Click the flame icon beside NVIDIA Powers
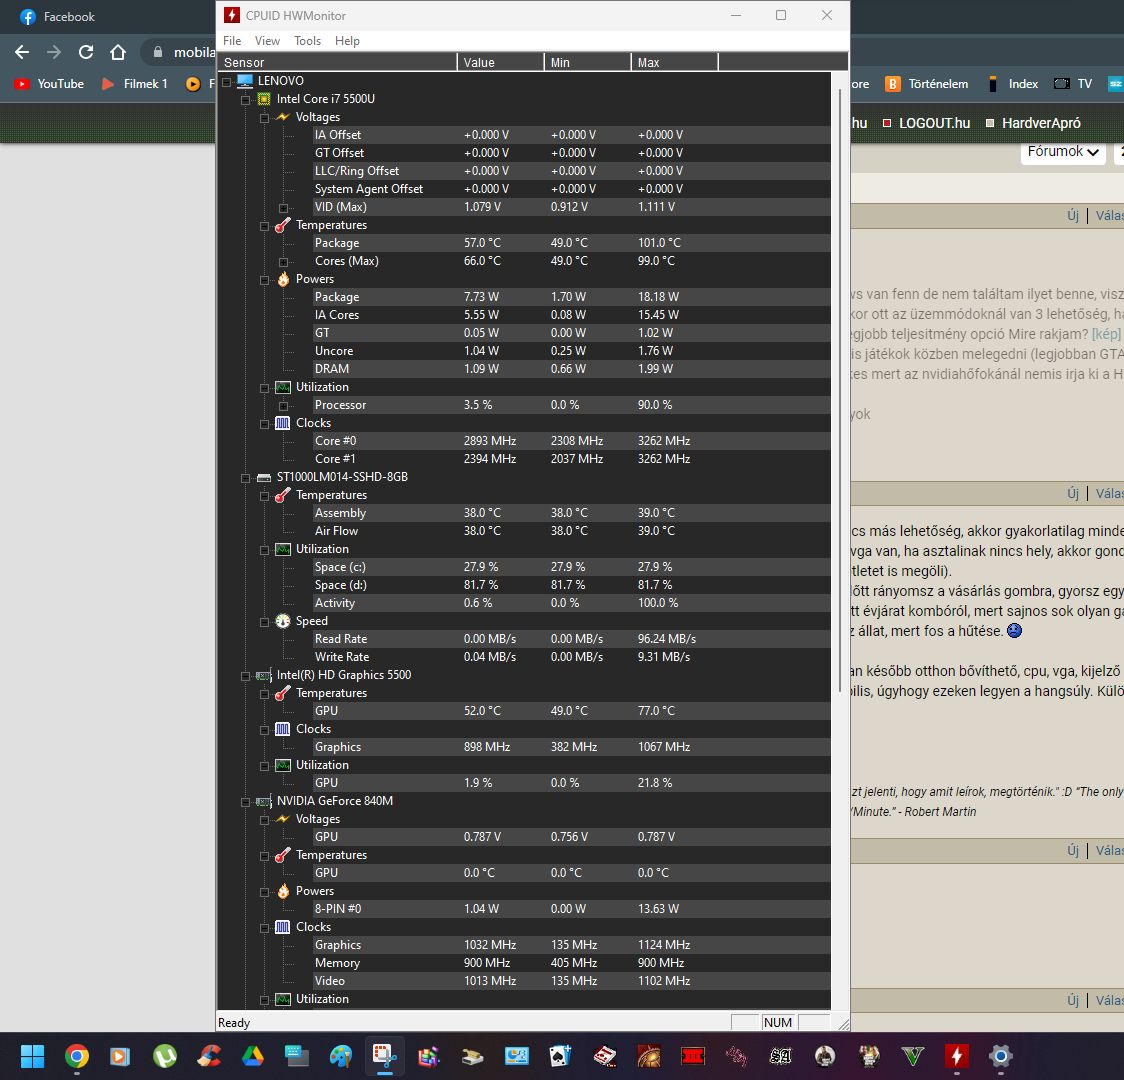The image size is (1124, 1080). (283, 891)
